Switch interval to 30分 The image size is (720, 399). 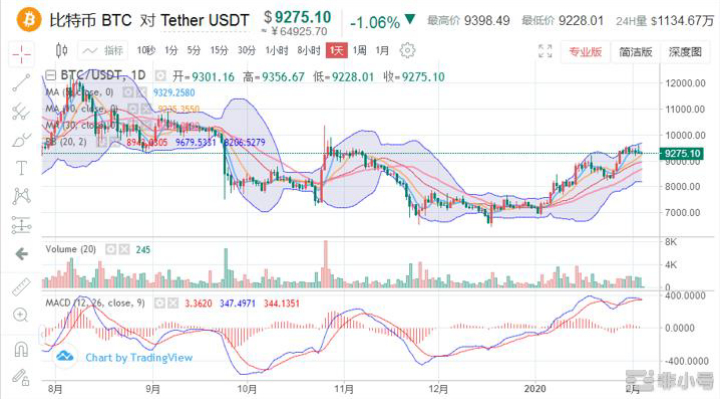[247, 51]
